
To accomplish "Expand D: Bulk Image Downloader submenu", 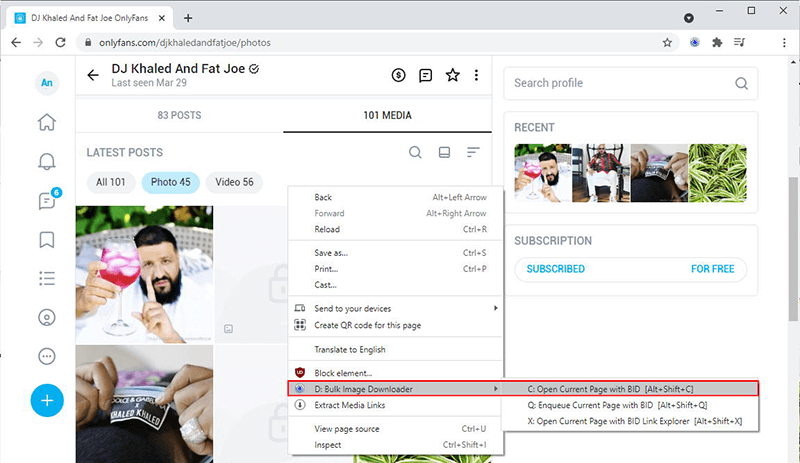I will [396, 389].
